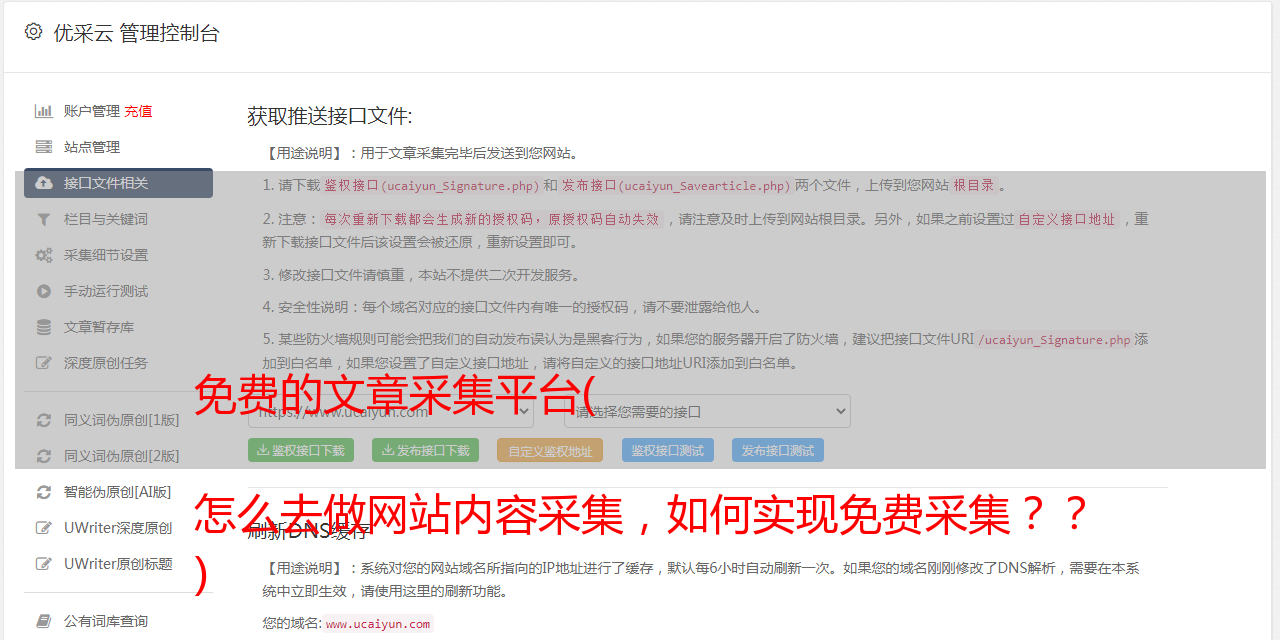
Task: Click the server icon for 站点管理
Action: click(x=44, y=147)
